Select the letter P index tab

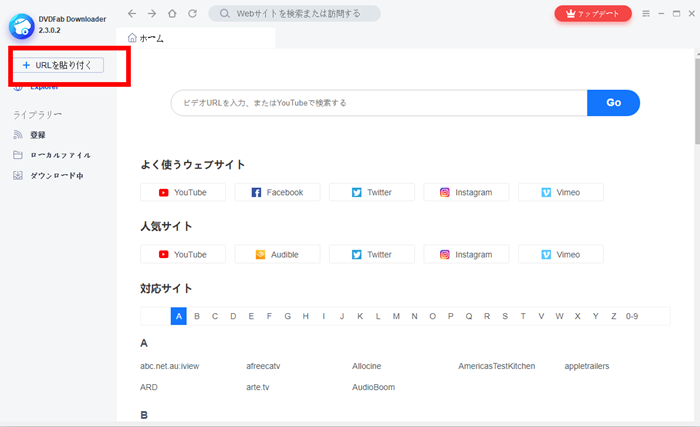(450, 316)
